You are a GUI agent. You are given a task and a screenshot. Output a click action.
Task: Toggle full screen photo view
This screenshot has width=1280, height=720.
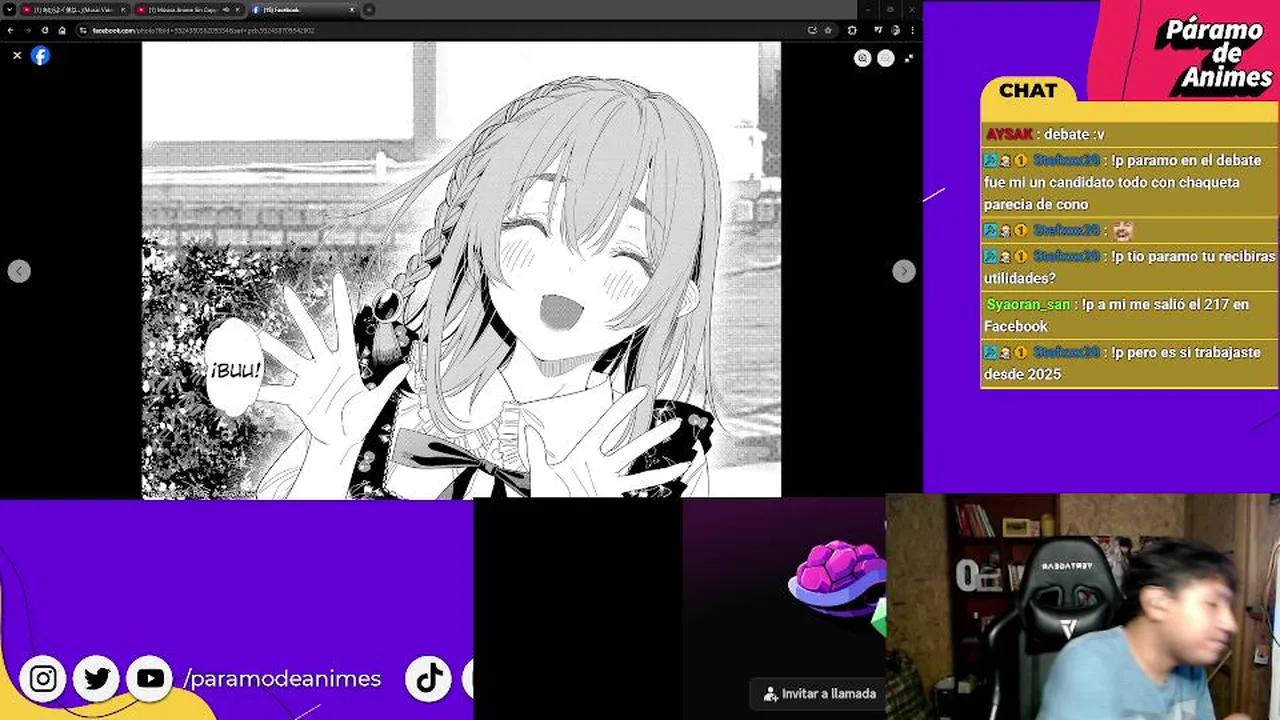pyautogui.click(x=909, y=58)
